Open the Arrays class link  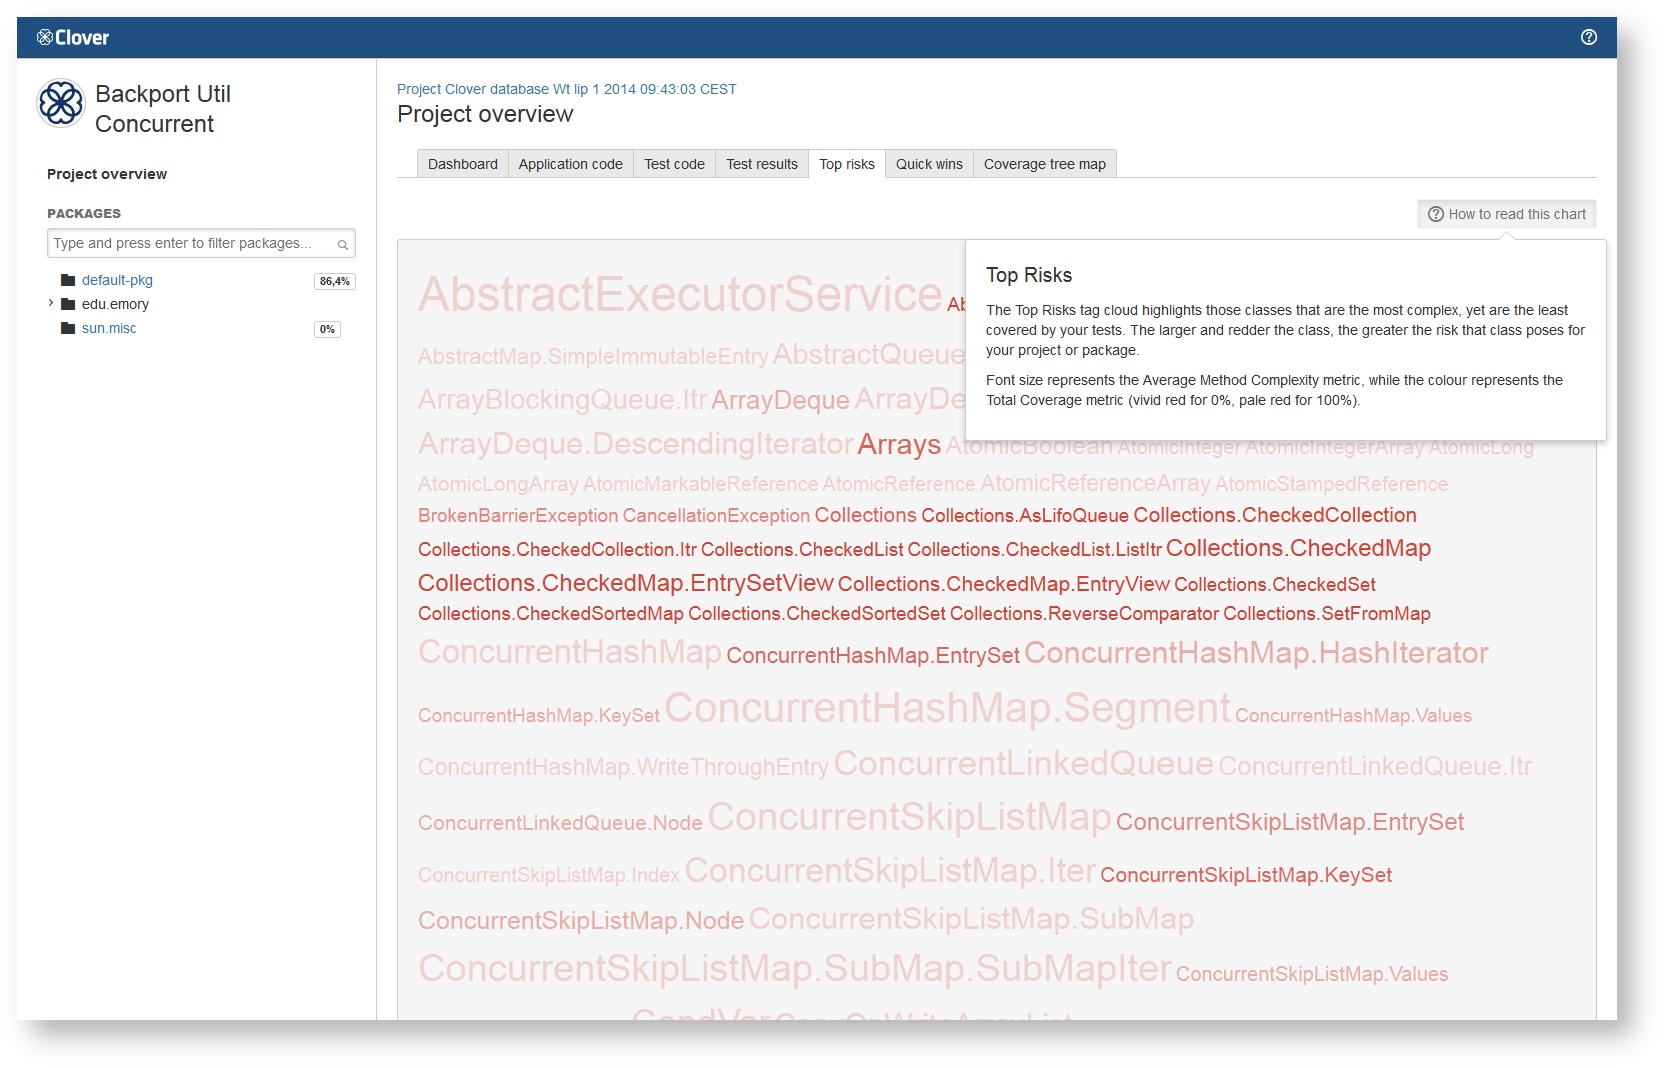point(899,445)
